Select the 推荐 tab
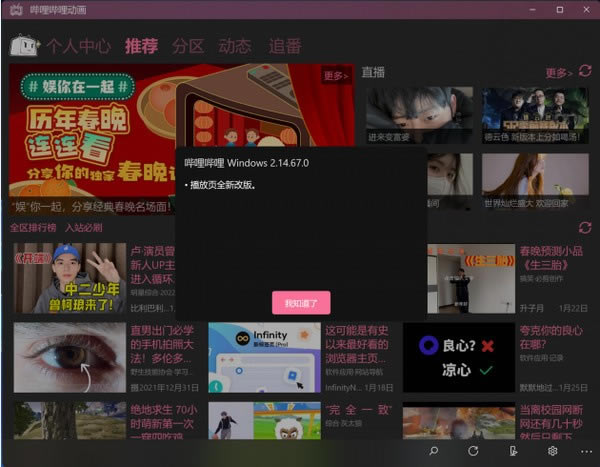This screenshot has width=600, height=467. (141, 46)
